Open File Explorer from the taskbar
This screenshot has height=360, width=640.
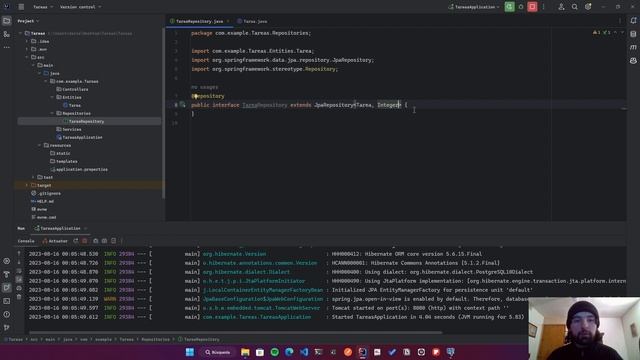tap(245, 352)
